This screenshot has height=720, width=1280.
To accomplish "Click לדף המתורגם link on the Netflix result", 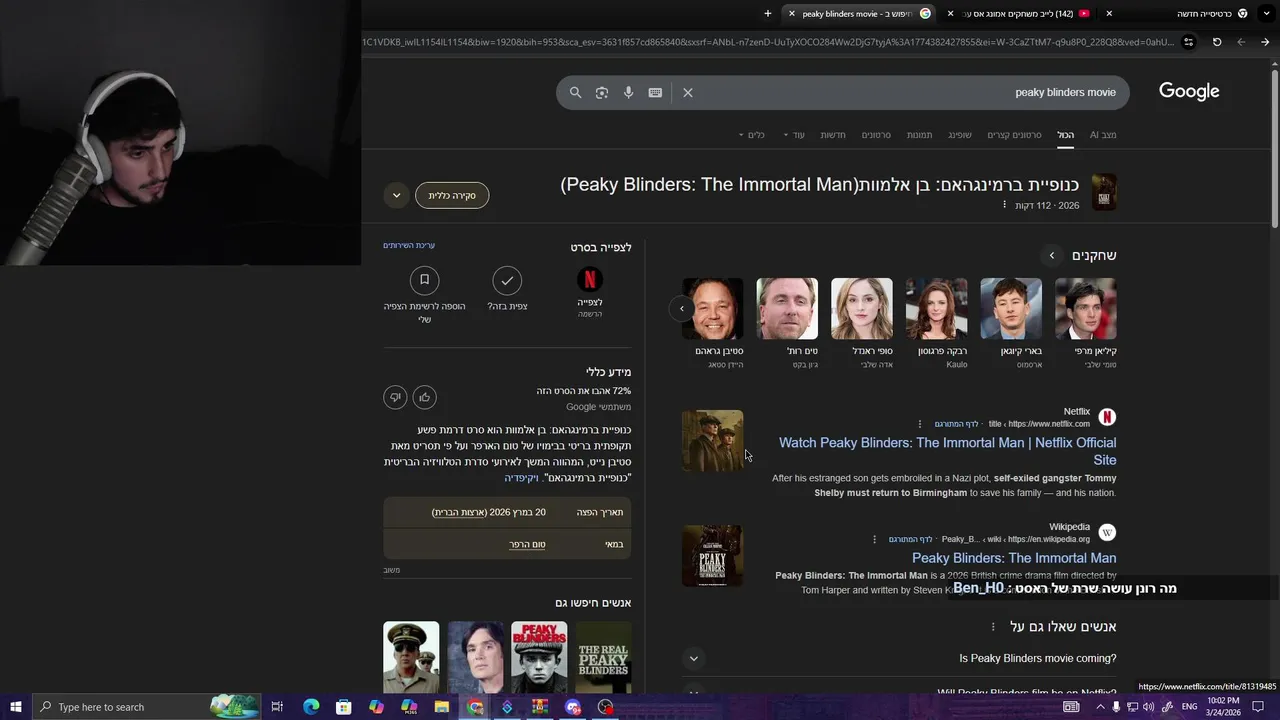I will [x=956, y=424].
